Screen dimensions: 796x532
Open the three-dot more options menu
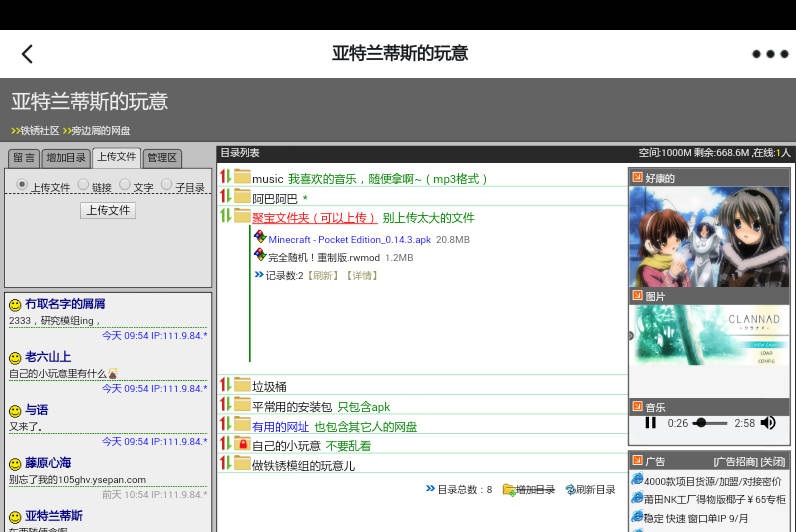pyautogui.click(x=769, y=54)
